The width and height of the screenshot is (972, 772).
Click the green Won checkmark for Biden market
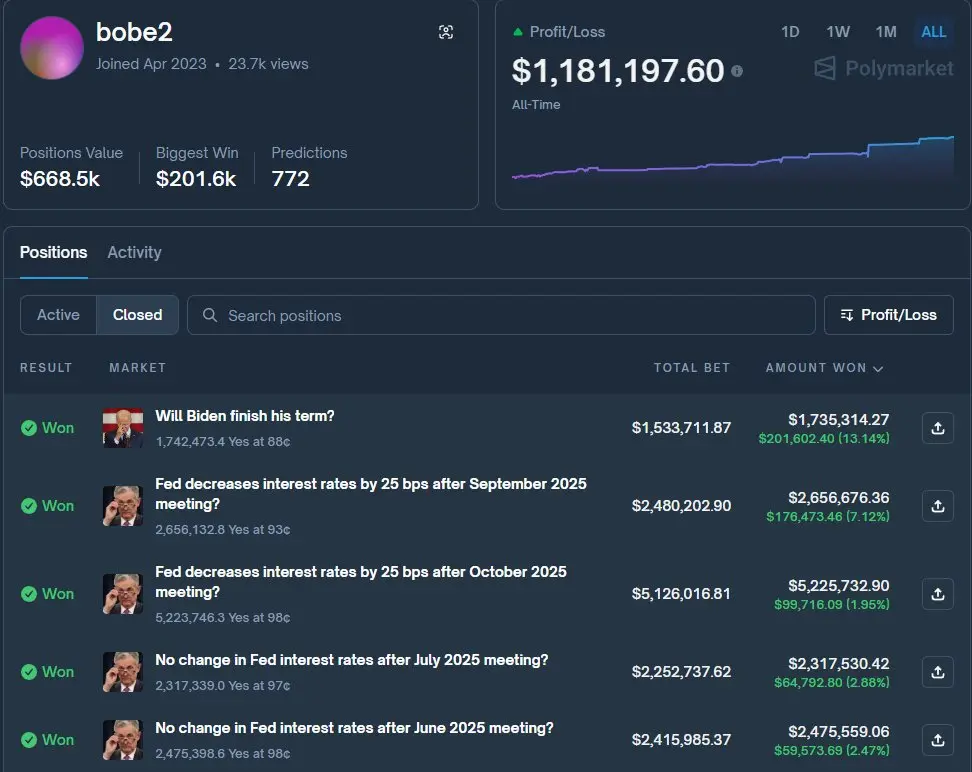point(29,428)
